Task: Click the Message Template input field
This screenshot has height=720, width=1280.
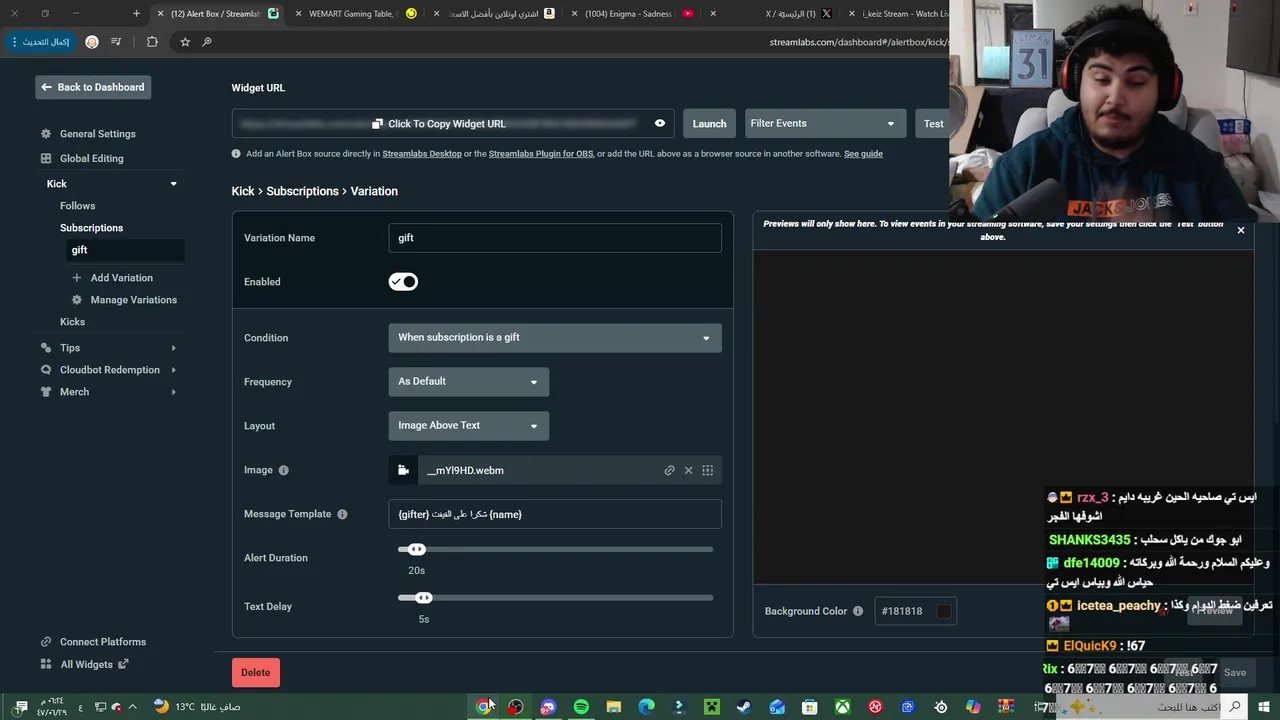Action: click(555, 514)
